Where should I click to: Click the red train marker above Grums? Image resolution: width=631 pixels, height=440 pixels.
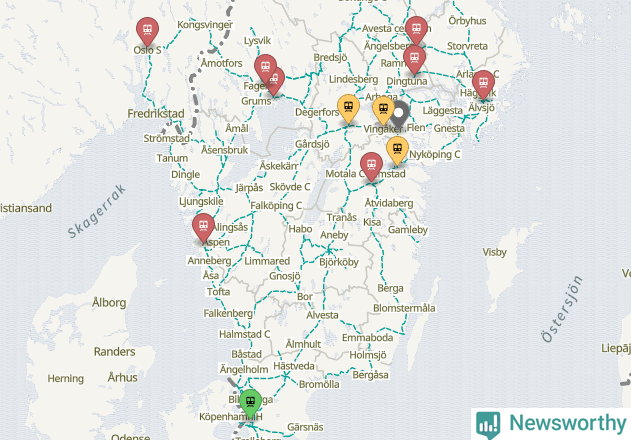click(274, 81)
